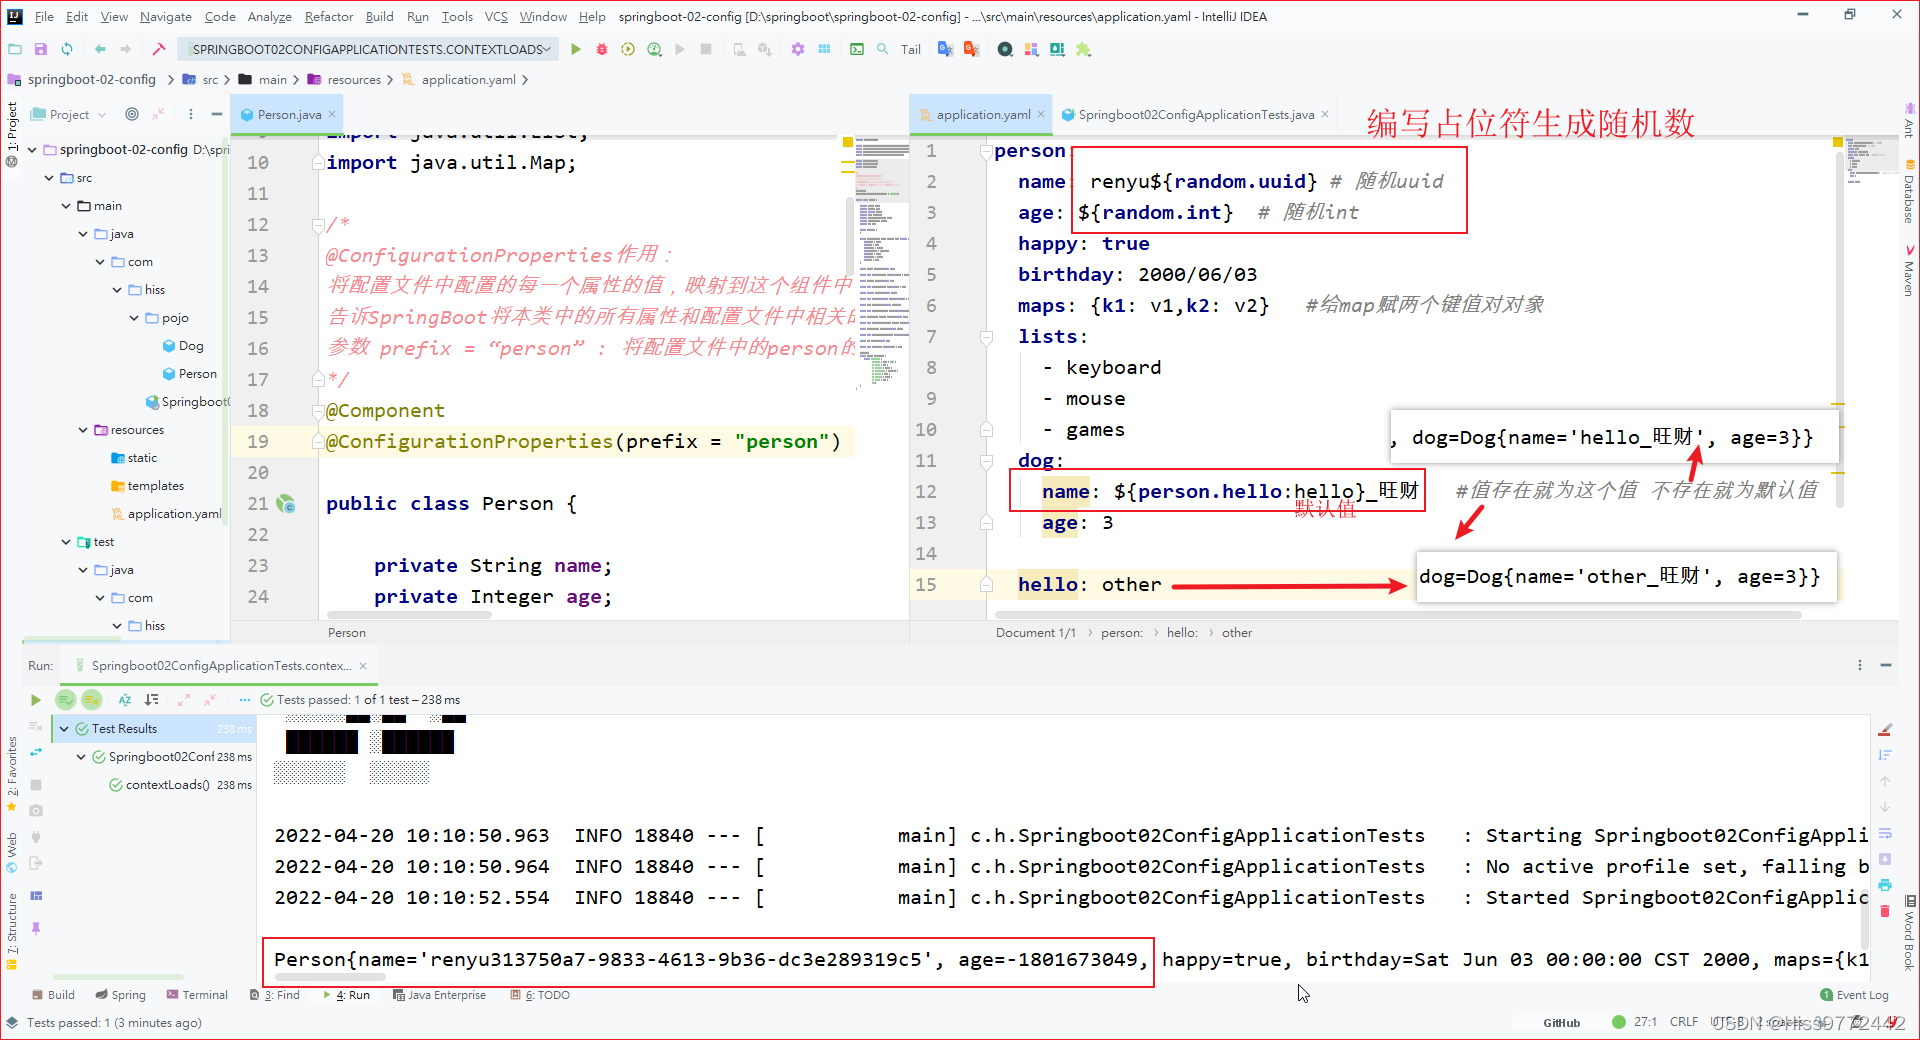This screenshot has width=1920, height=1040.
Task: Switch to Person.java editor tab
Action: tap(288, 114)
